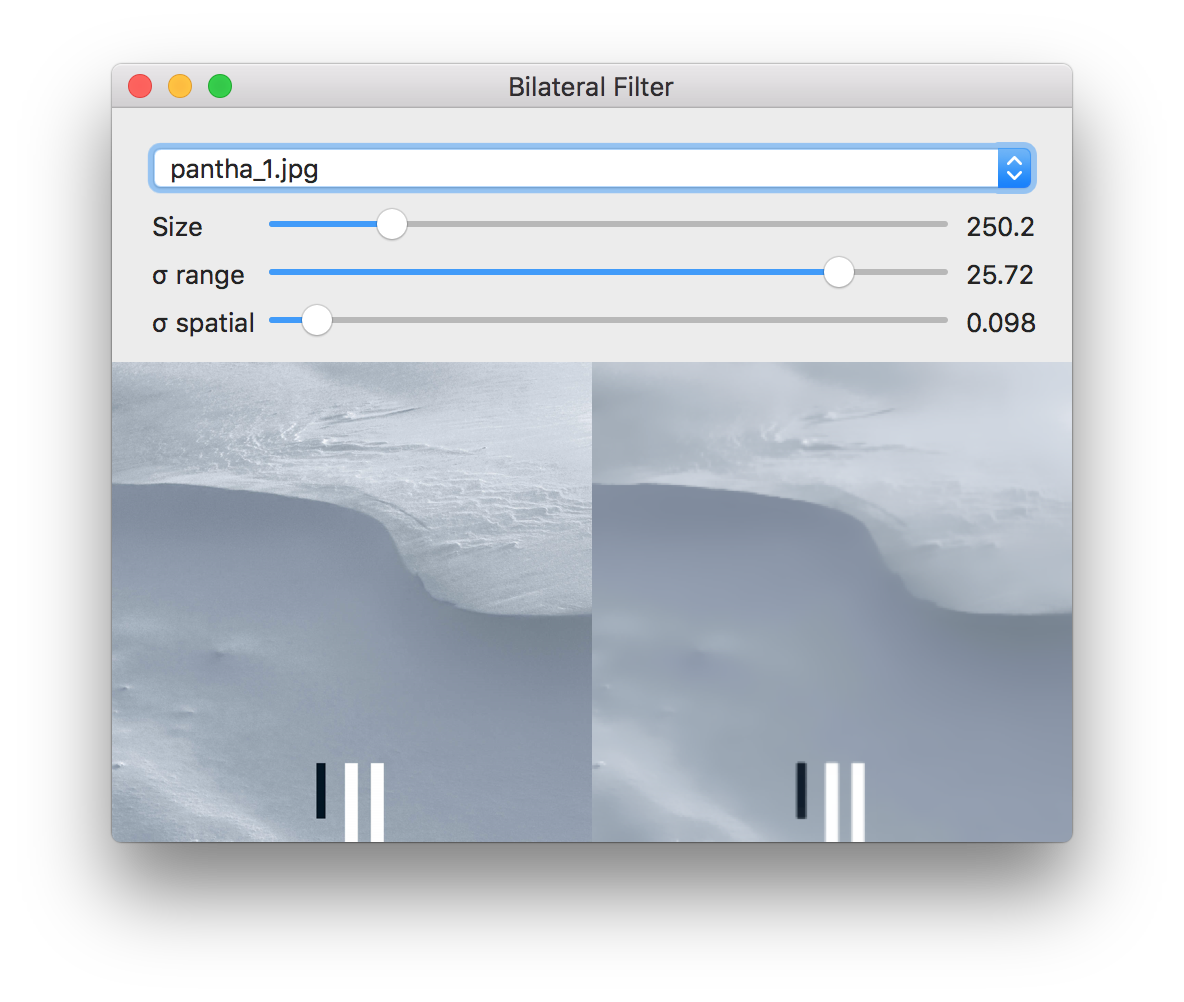Click the σ spatial slider knob
Viewport: 1184px width, 1002px height.
point(316,320)
